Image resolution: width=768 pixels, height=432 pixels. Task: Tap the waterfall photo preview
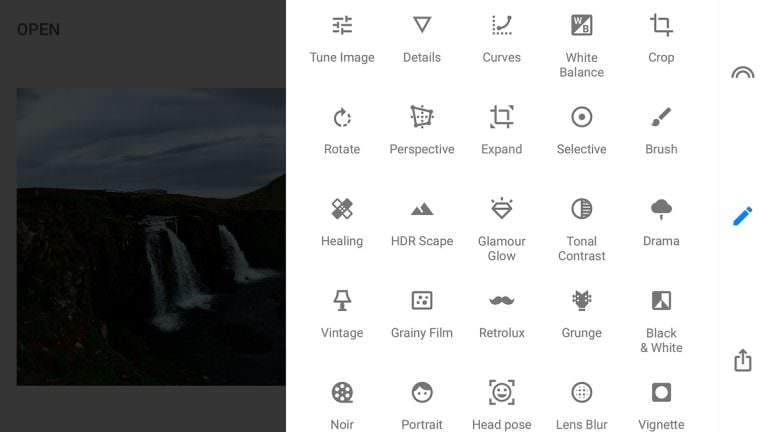[151, 237]
